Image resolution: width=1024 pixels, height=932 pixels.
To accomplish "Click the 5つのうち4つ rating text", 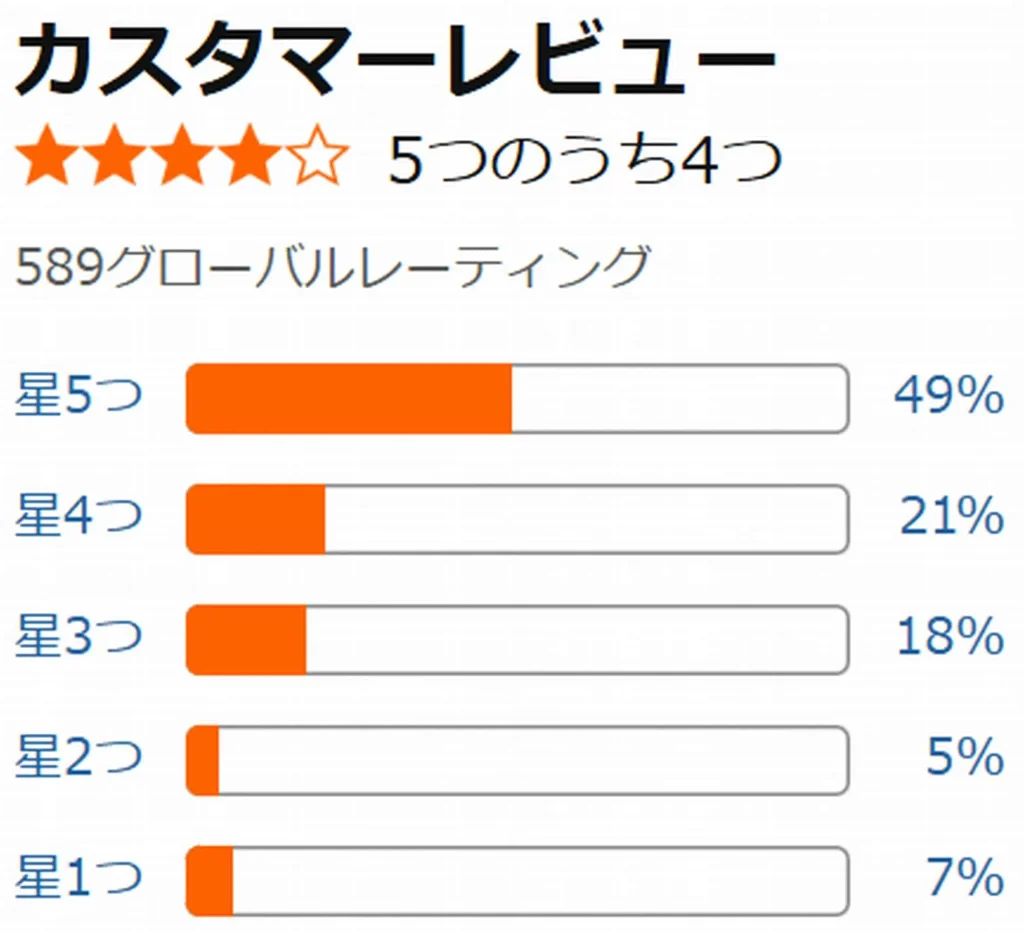I will point(584,159).
